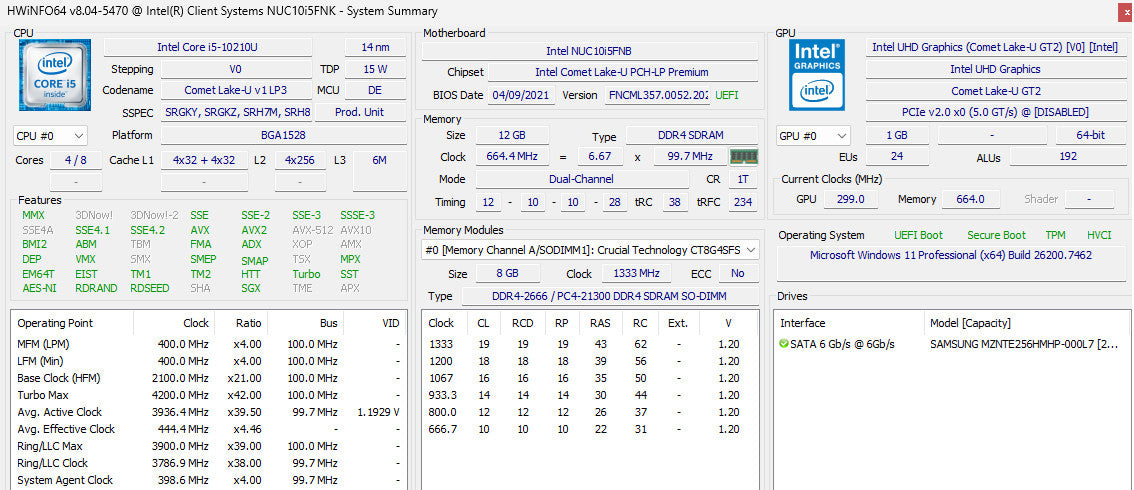Select the 933.3 clock timing row
The width and height of the screenshot is (1134, 490).
tap(590, 395)
